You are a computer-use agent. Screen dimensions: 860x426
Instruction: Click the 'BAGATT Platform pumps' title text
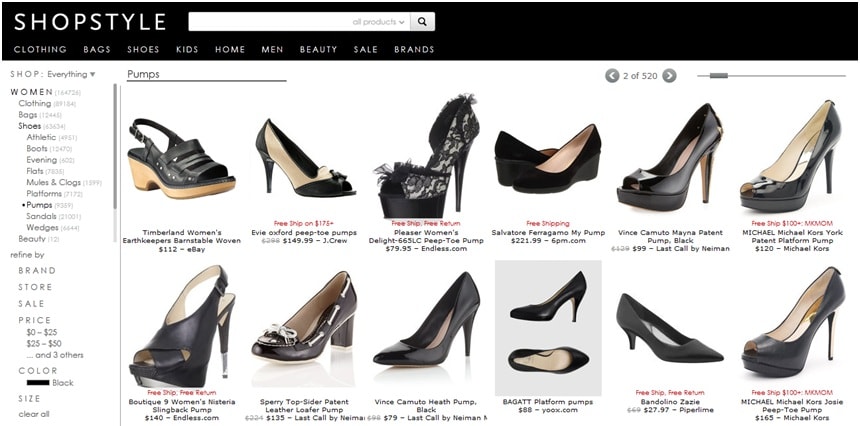[x=548, y=401]
